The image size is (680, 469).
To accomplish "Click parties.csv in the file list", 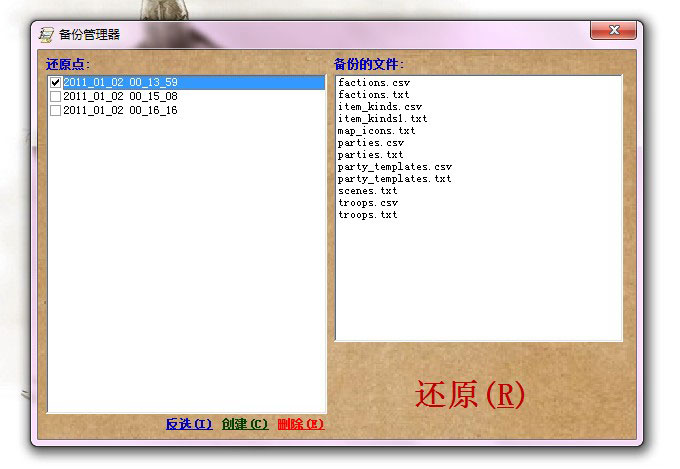I will tap(370, 143).
